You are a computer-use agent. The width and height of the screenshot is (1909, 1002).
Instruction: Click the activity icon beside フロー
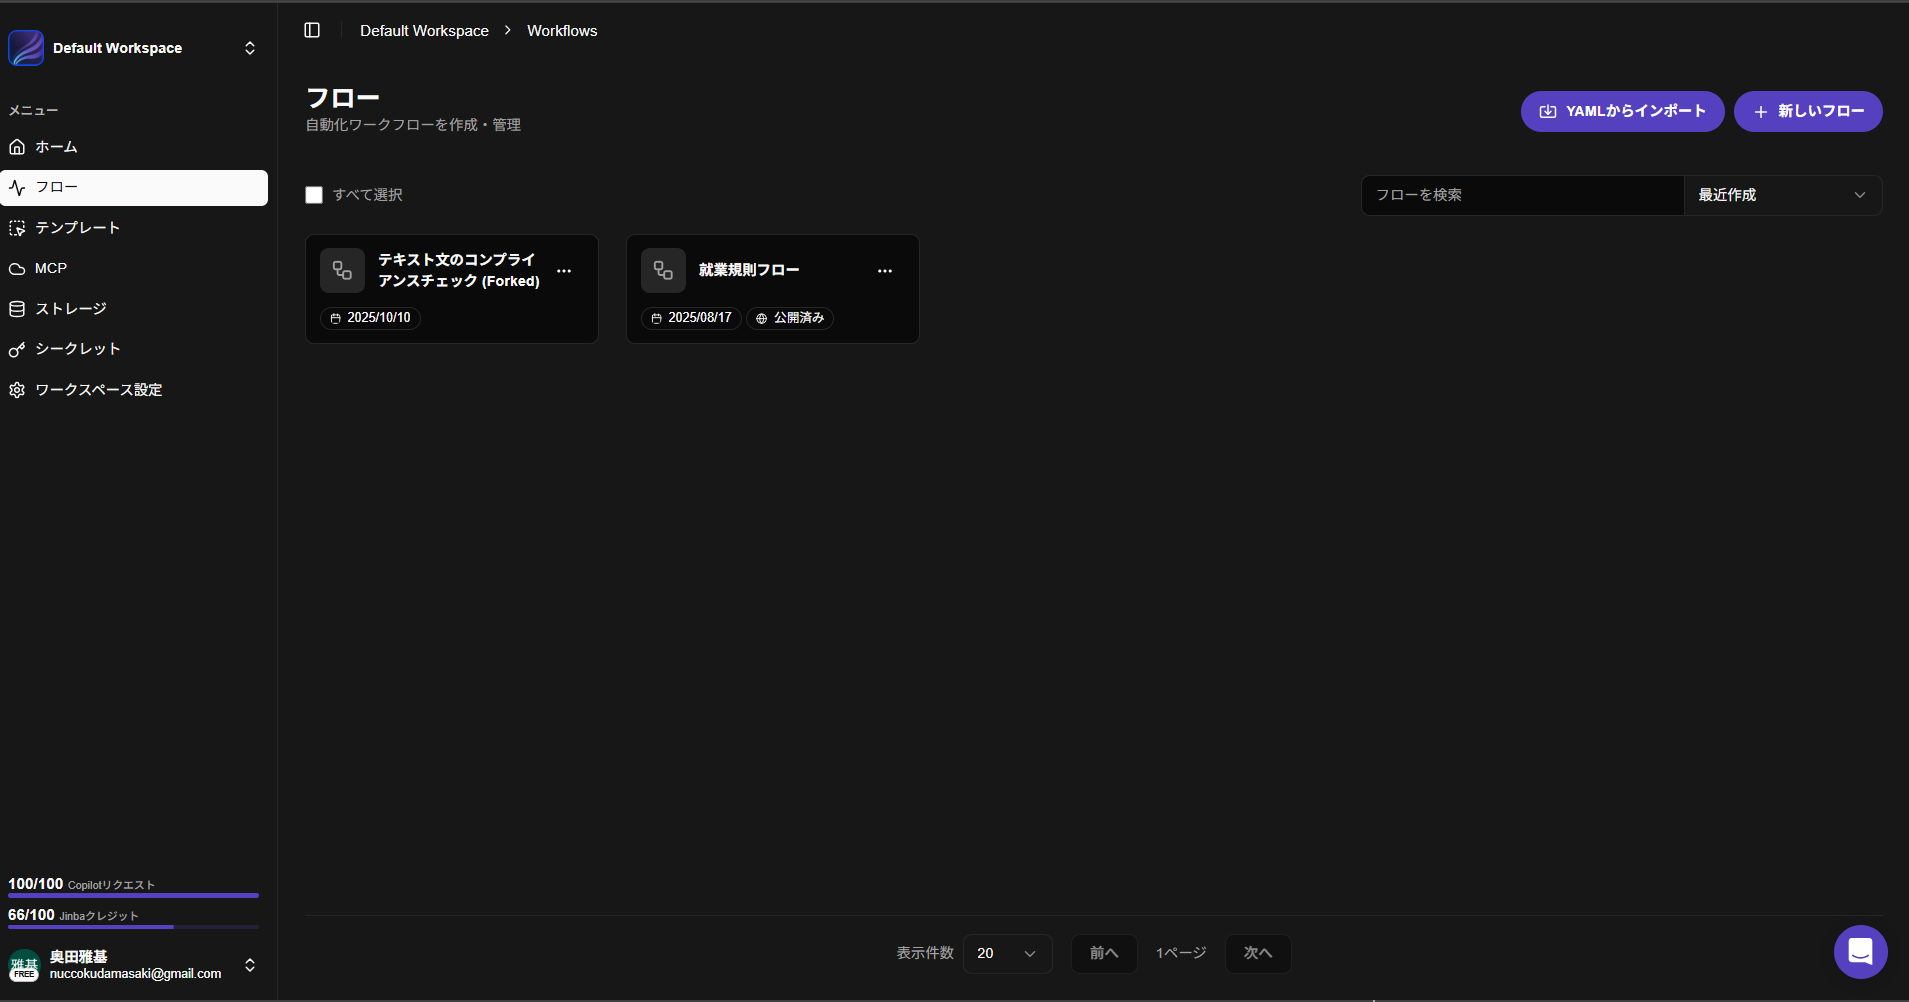[x=17, y=188]
